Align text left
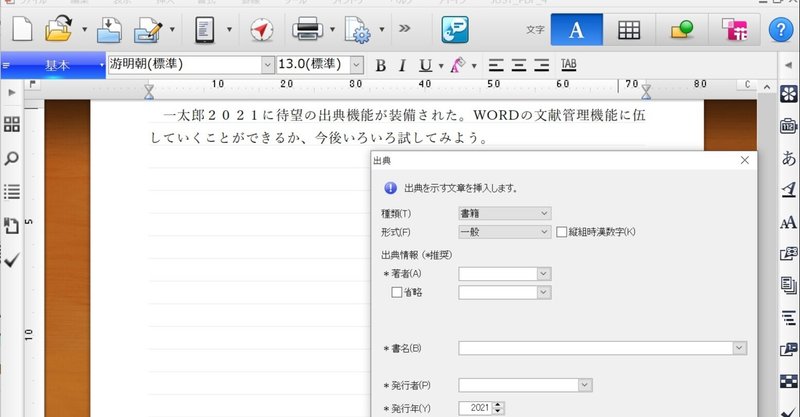This screenshot has width=800, height=417. point(496,65)
